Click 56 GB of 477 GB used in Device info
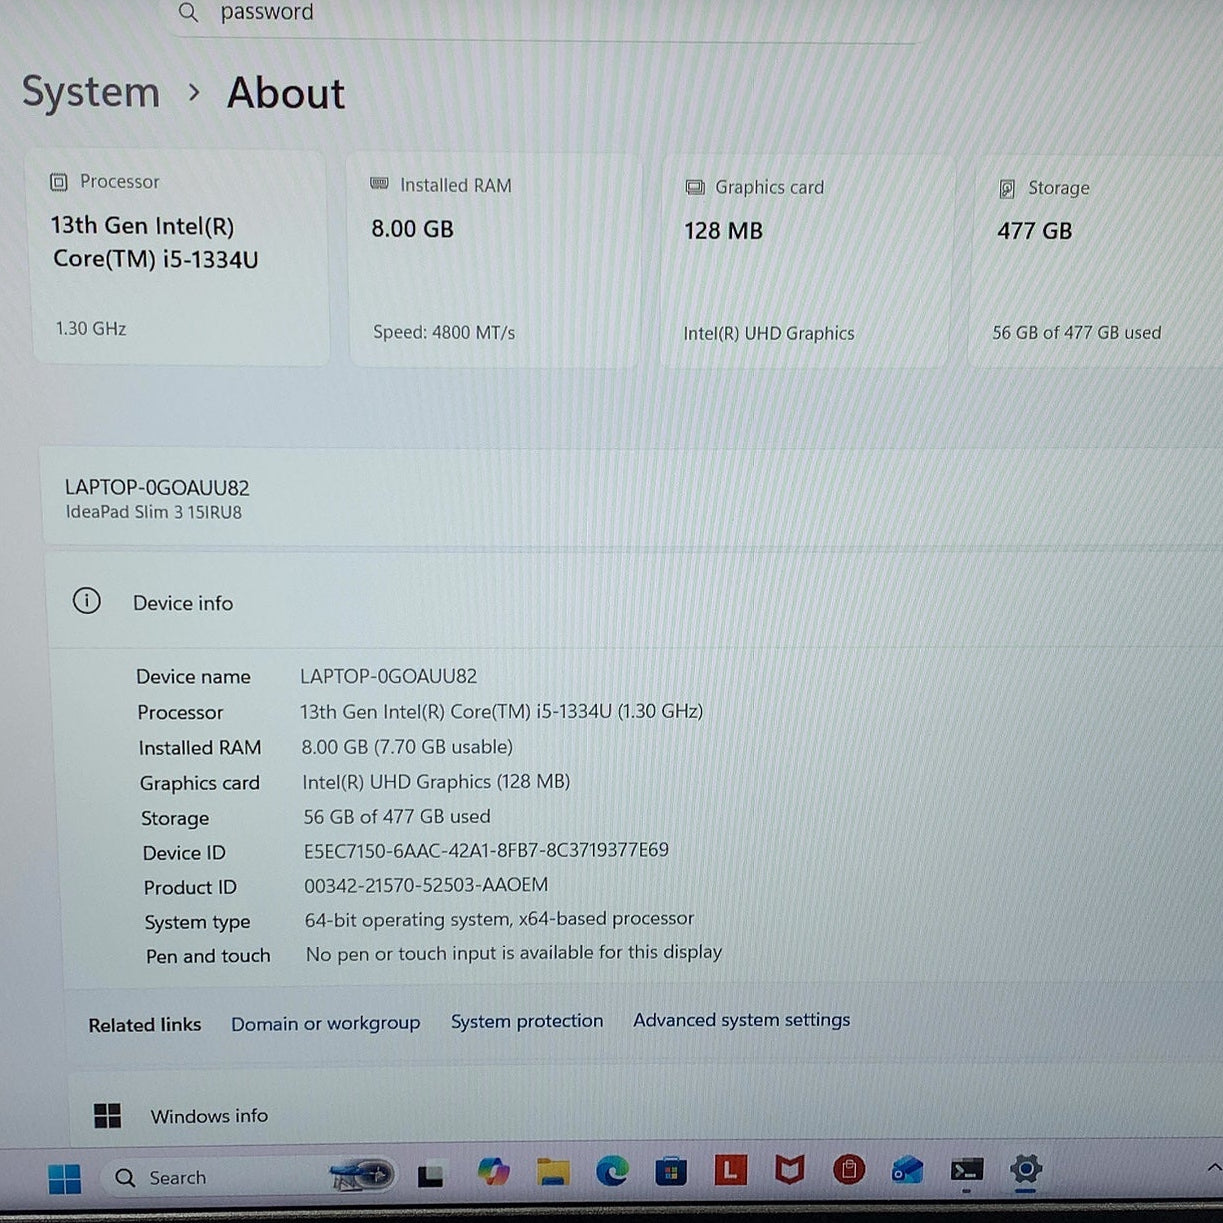 click(397, 817)
